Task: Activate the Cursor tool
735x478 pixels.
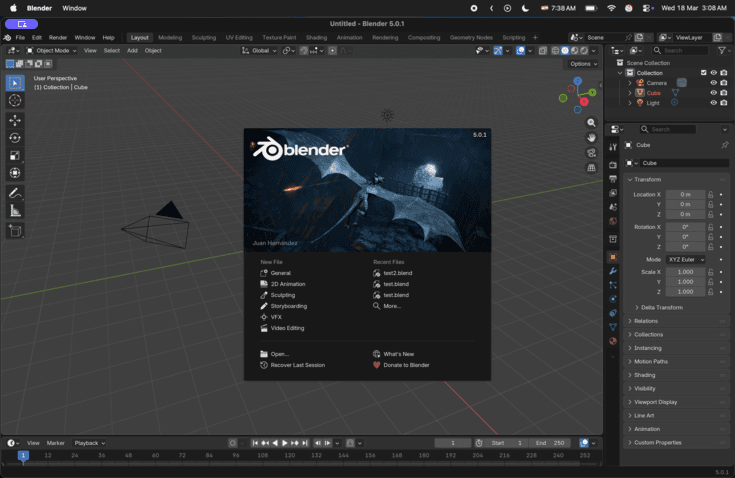Action: 15,100
